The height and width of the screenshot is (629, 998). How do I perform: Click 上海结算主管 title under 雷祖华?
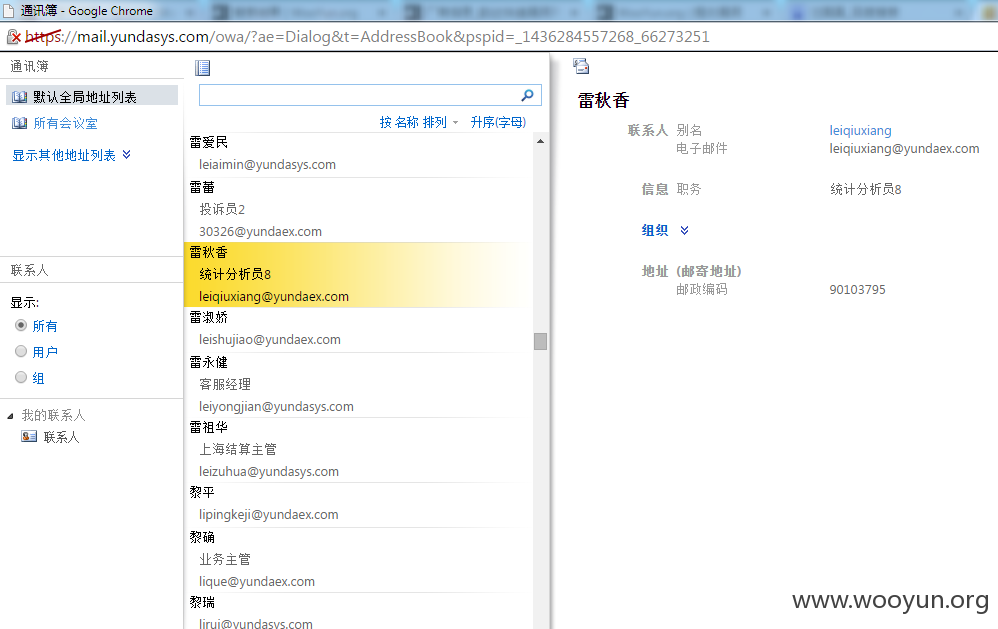pos(238,449)
